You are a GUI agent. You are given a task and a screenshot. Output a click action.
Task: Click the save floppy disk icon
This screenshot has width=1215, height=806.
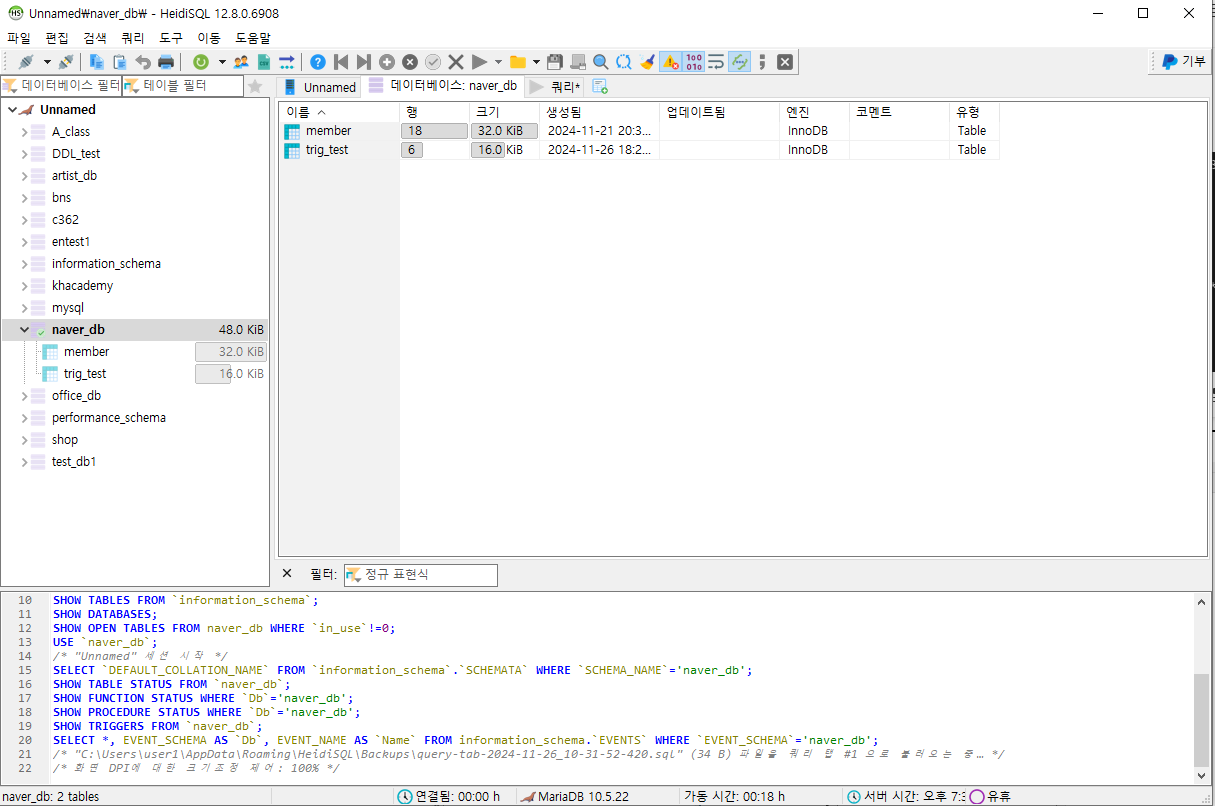tap(555, 62)
